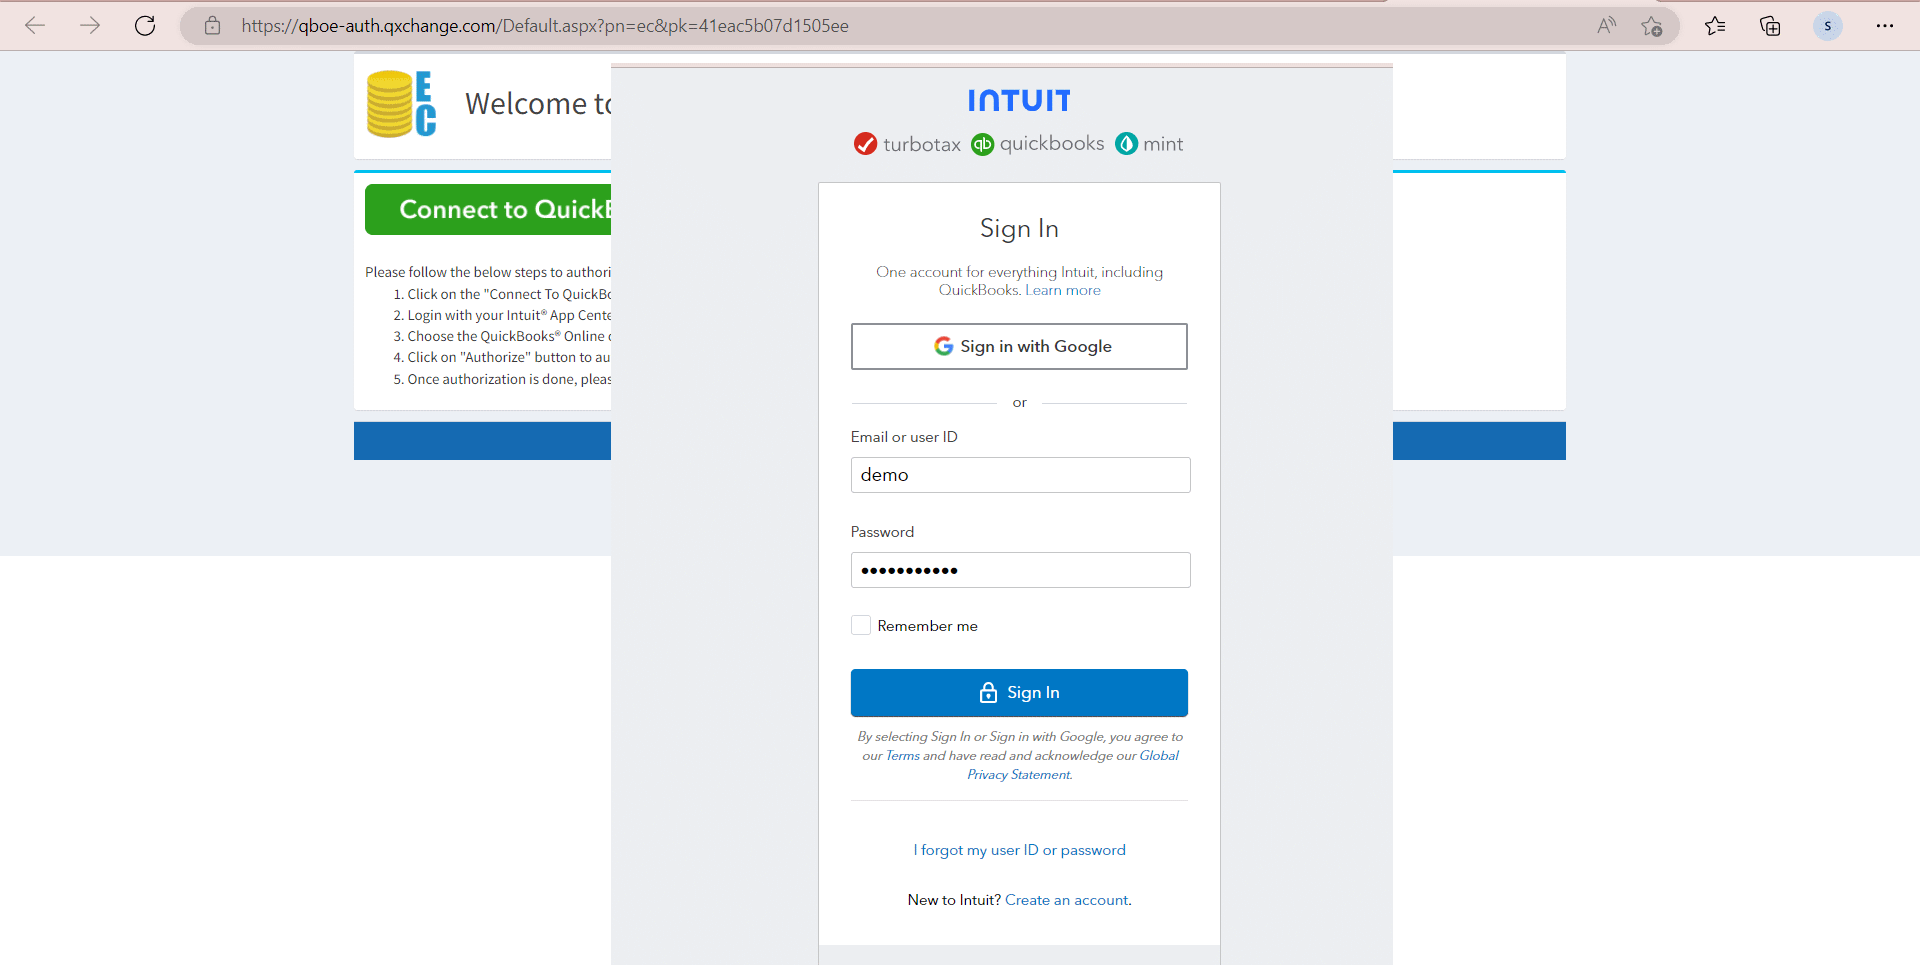Click the green Connect to QuickBooks button
1920x965 pixels.
tap(488, 209)
